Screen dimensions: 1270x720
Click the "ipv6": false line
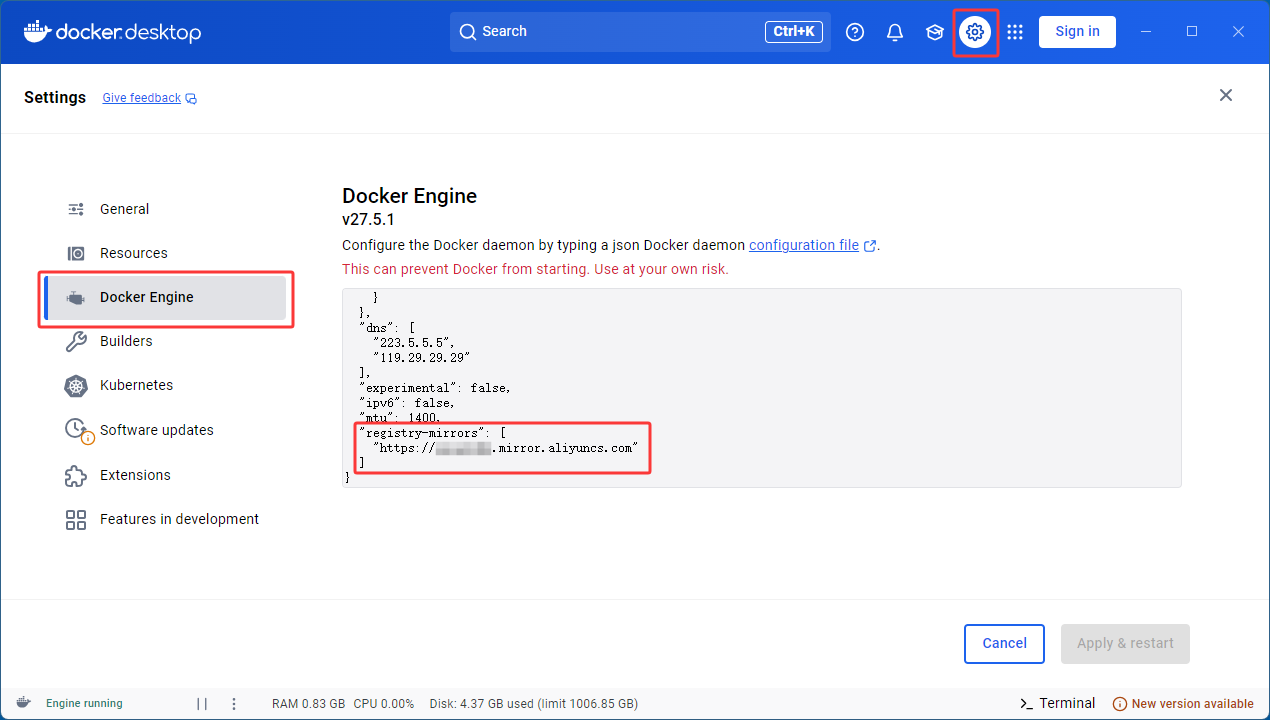407,403
